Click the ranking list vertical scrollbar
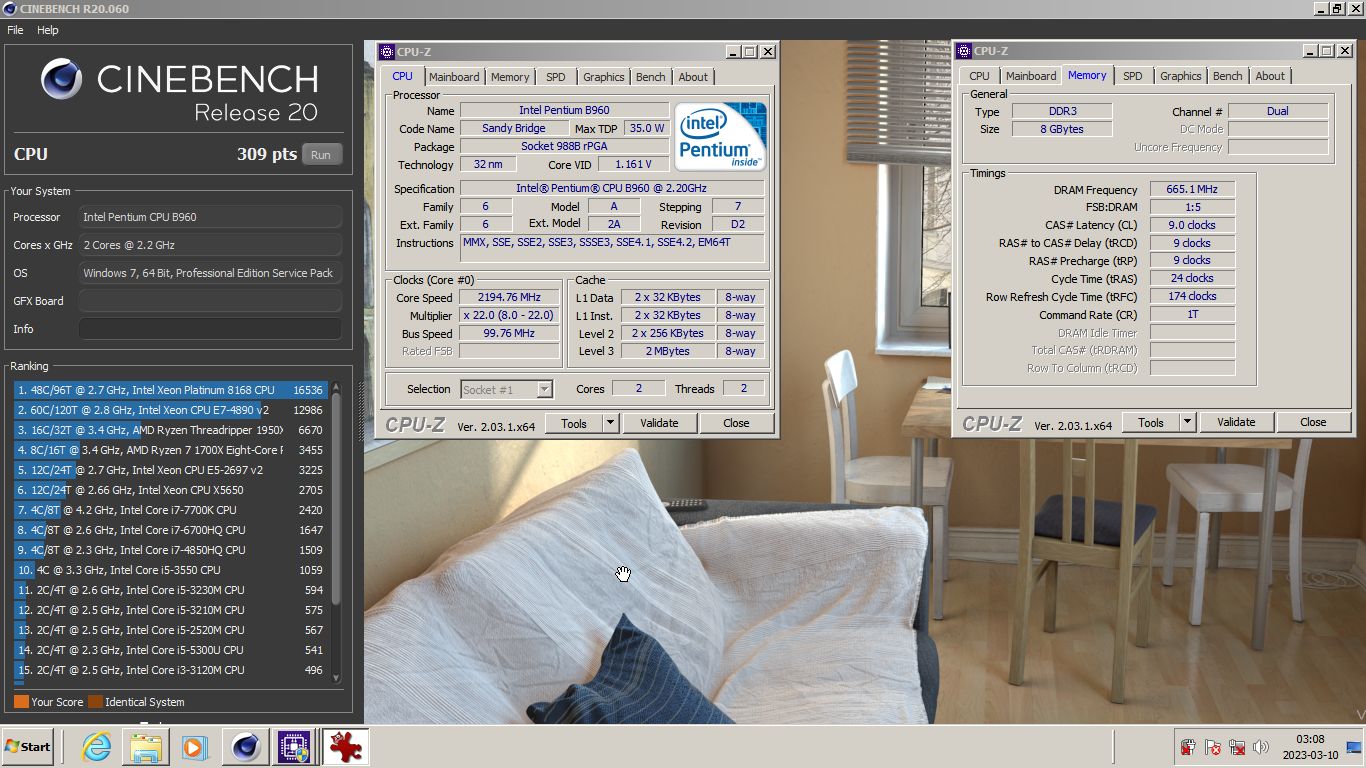Viewport: 1366px width, 768px height. coord(336,500)
